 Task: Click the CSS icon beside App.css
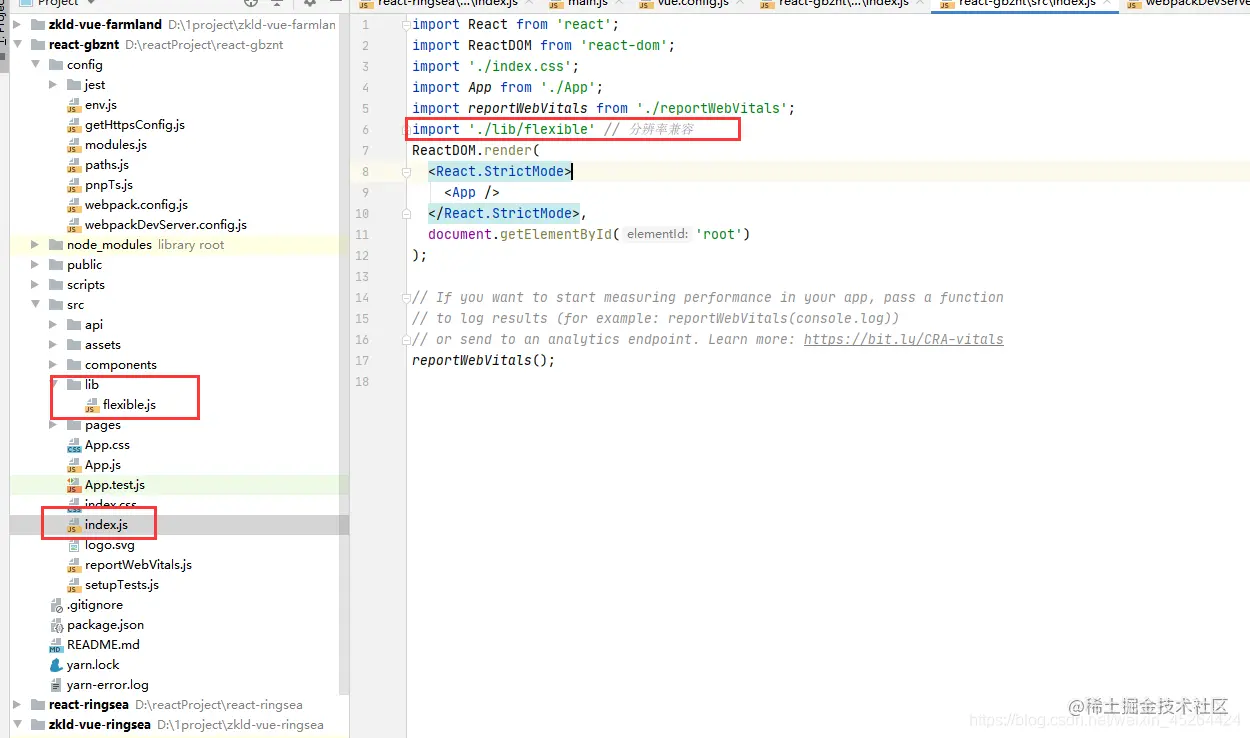pos(74,445)
